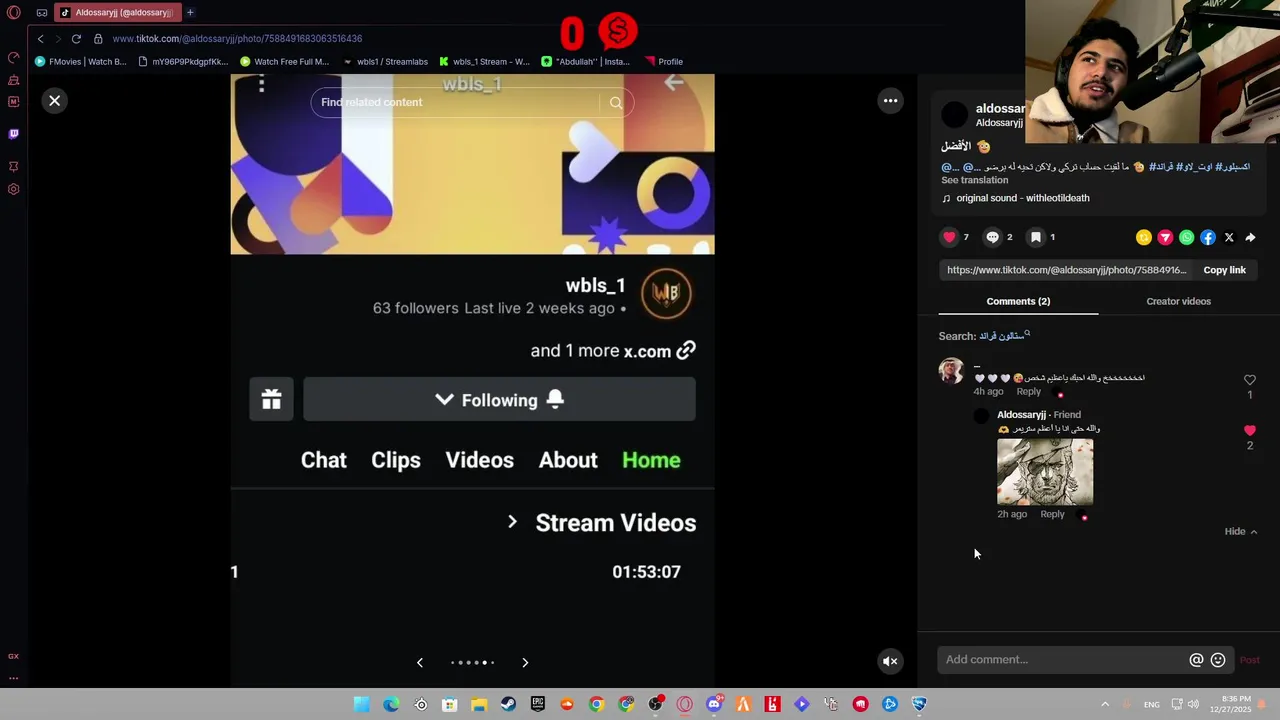1280x720 pixels.
Task: Show hidden system tray icons chevron
Action: (1105, 704)
